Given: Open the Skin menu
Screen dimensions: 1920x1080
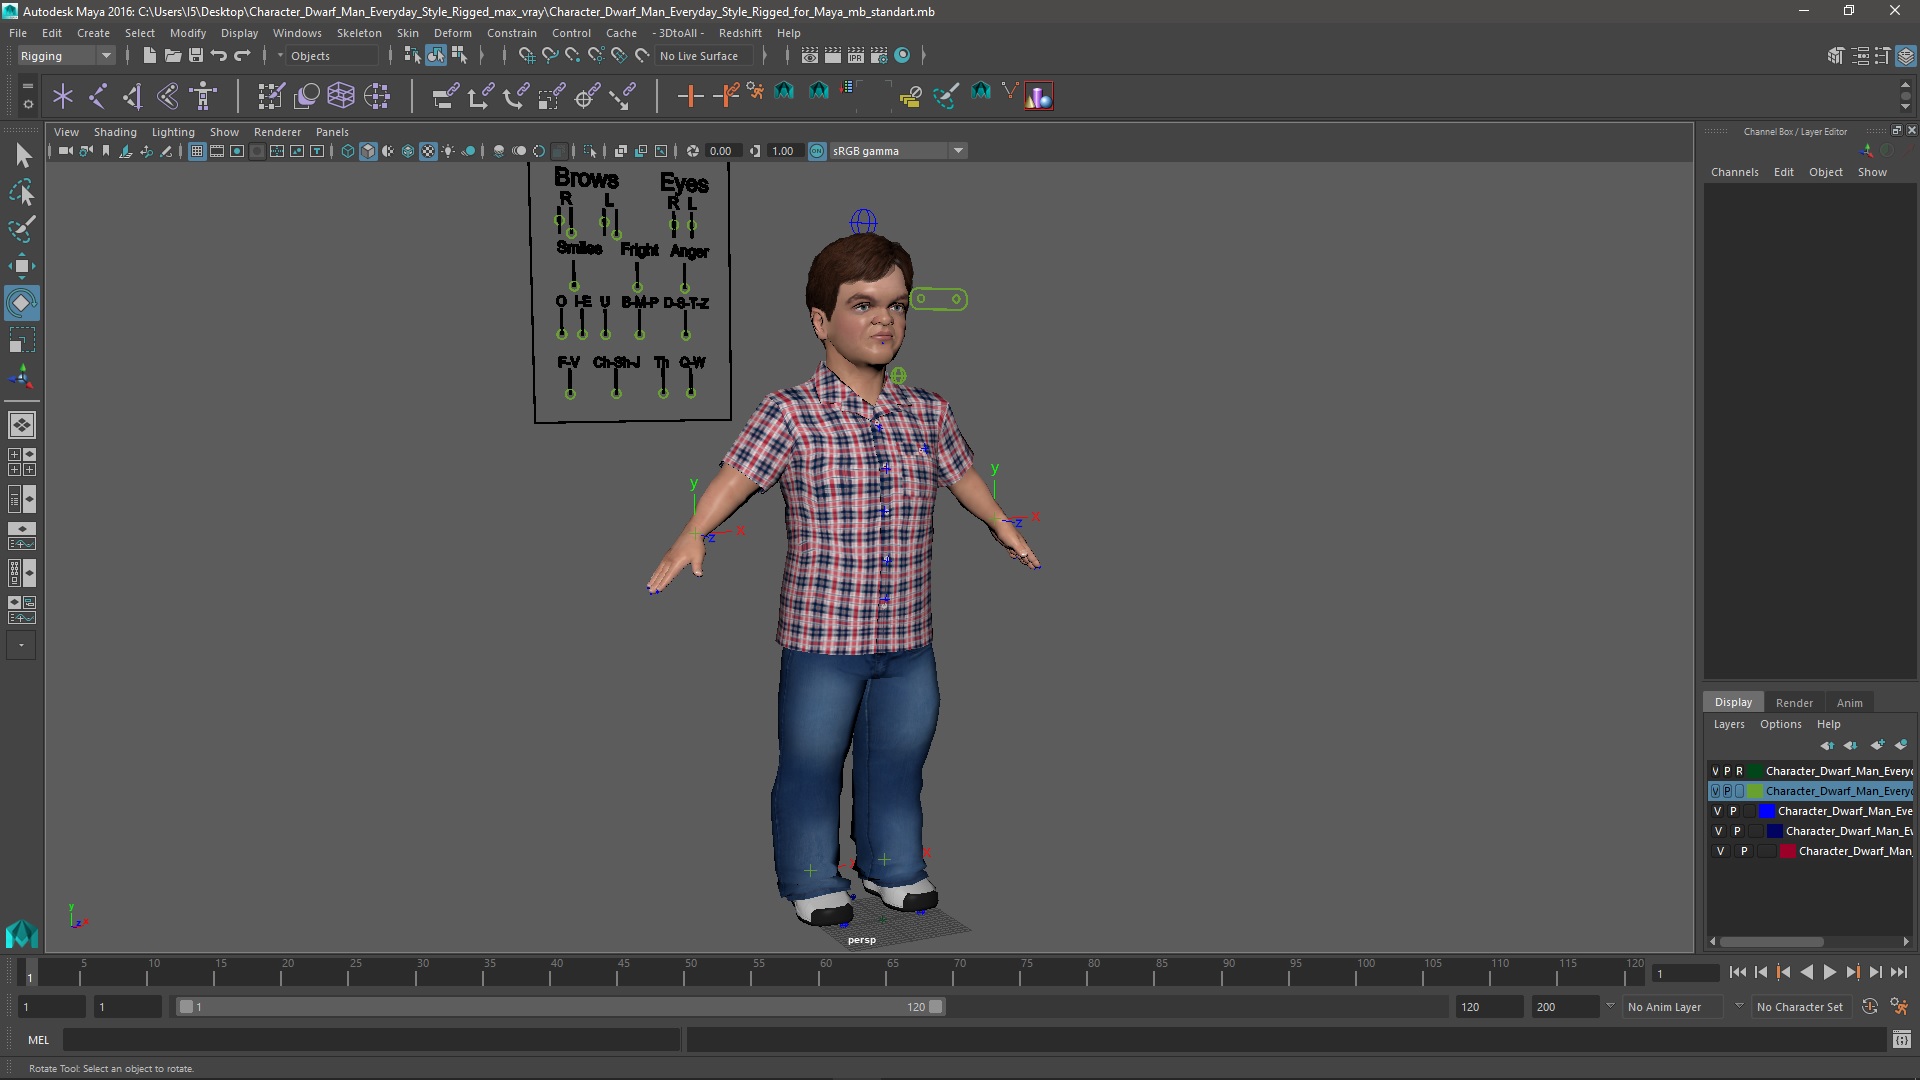Looking at the screenshot, I should pyautogui.click(x=408, y=33).
